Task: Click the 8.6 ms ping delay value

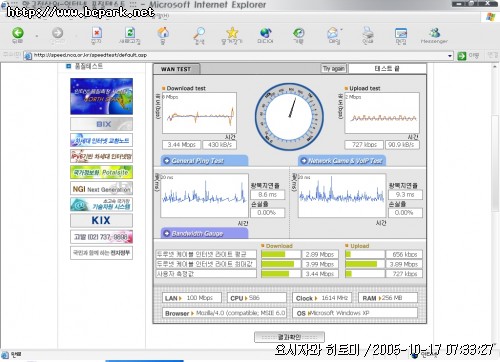Action: 267,194
